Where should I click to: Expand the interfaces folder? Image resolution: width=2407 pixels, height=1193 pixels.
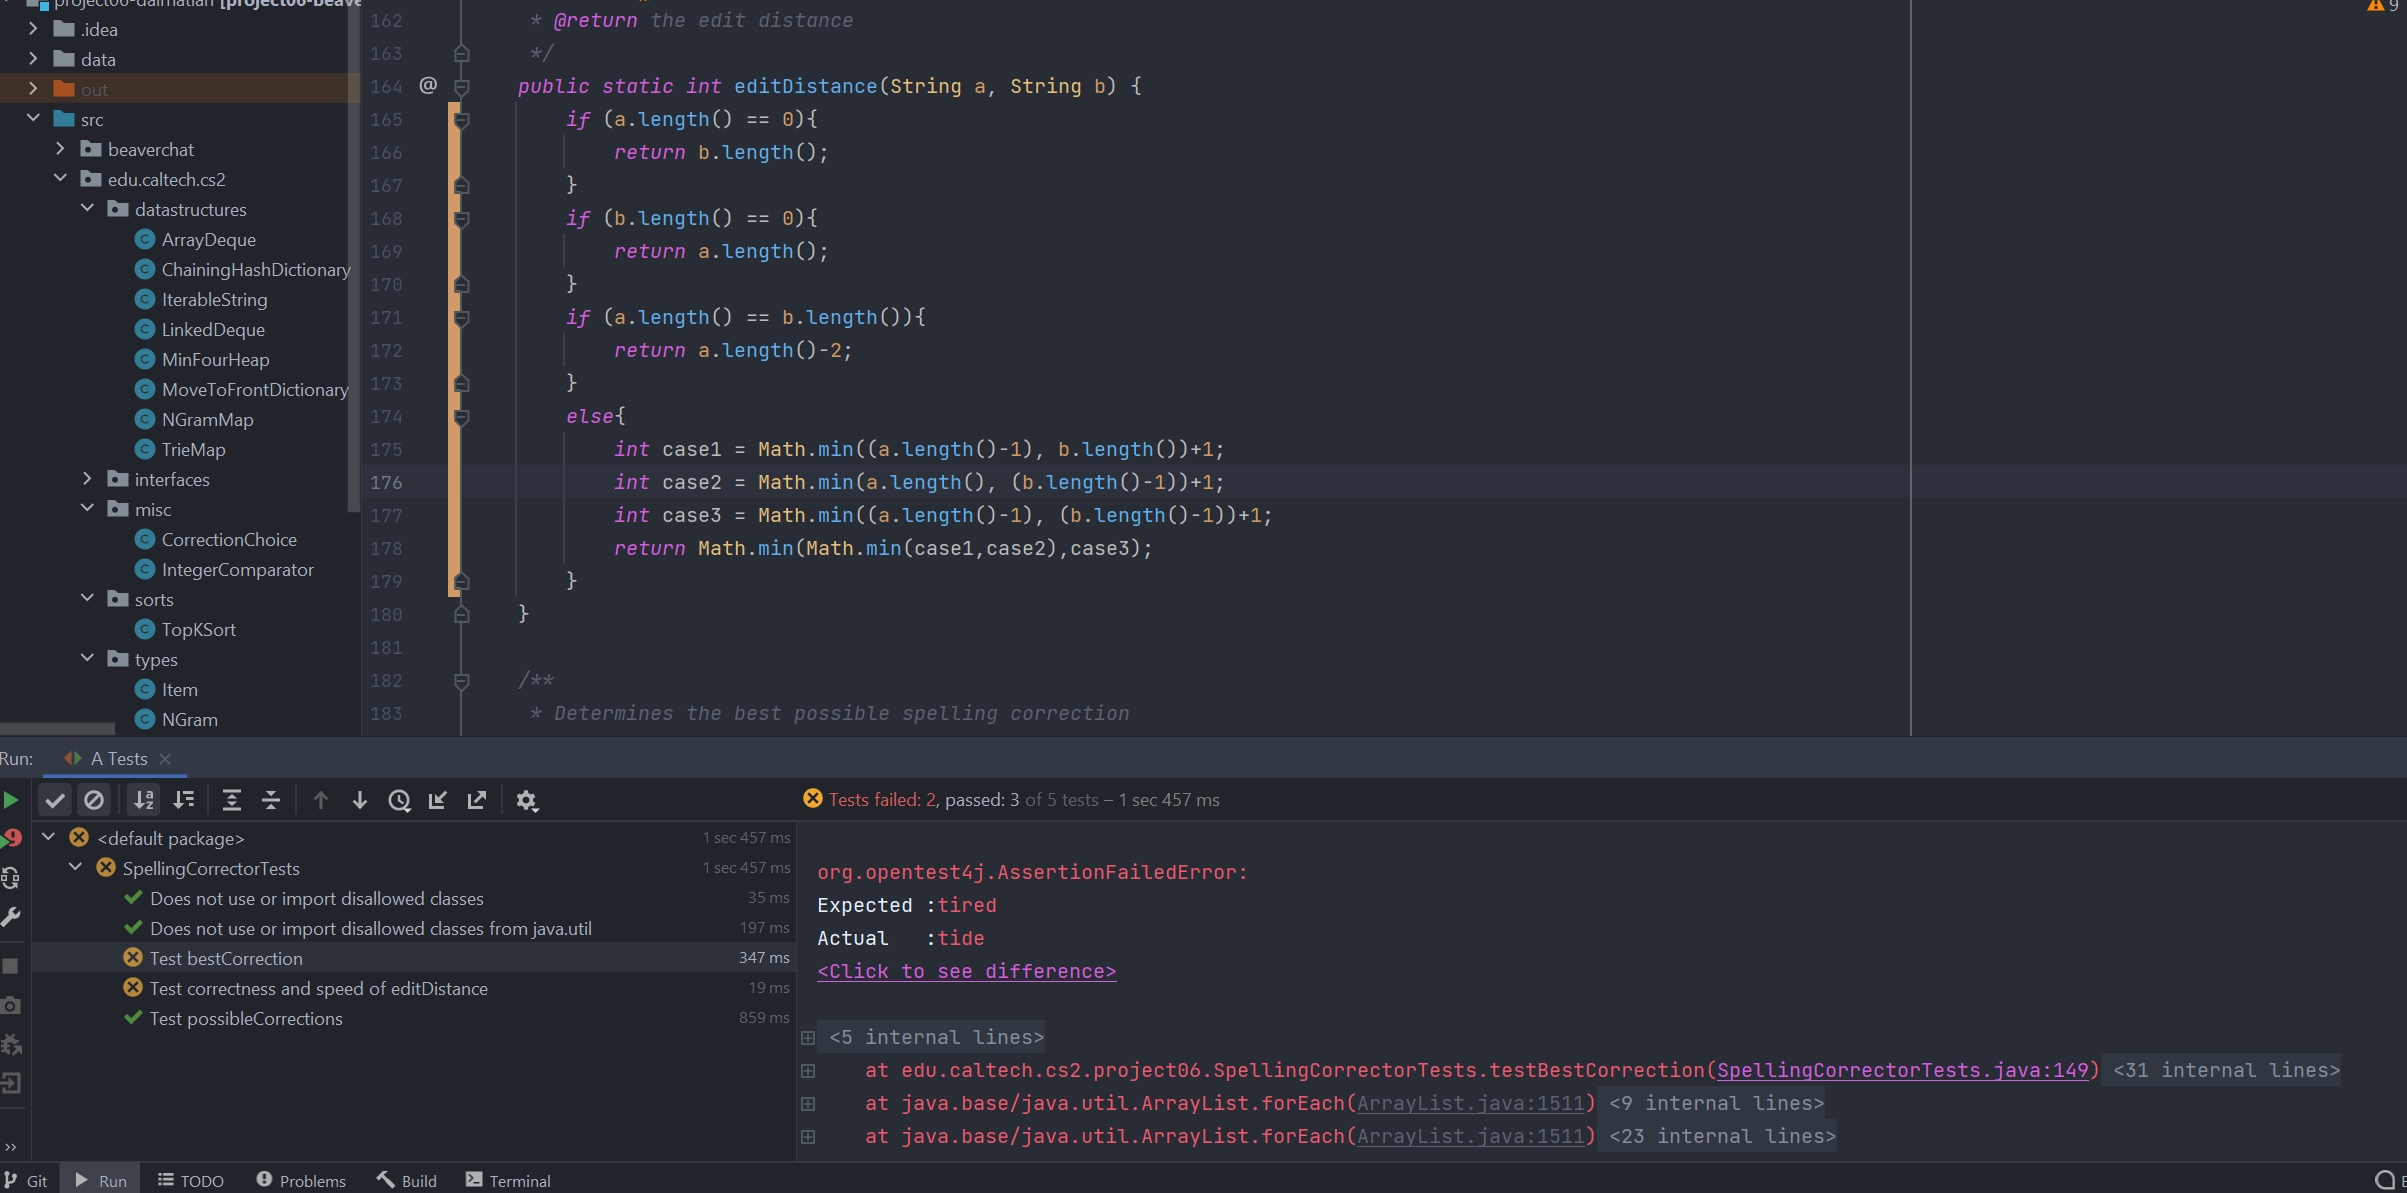pyautogui.click(x=88, y=479)
